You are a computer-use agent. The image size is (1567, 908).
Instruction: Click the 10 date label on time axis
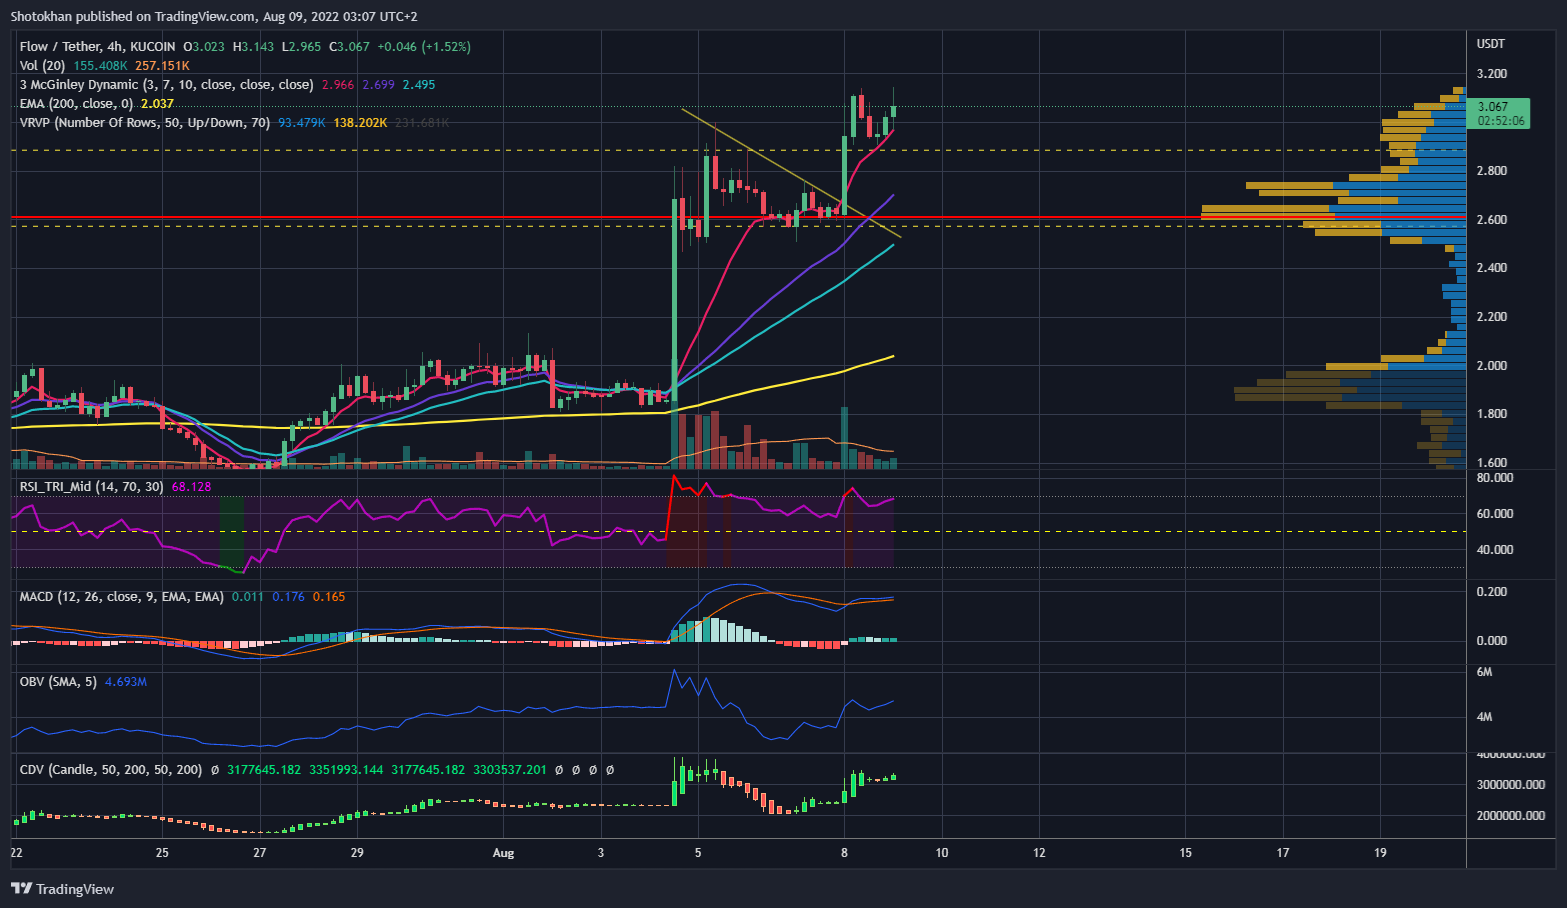point(942,853)
